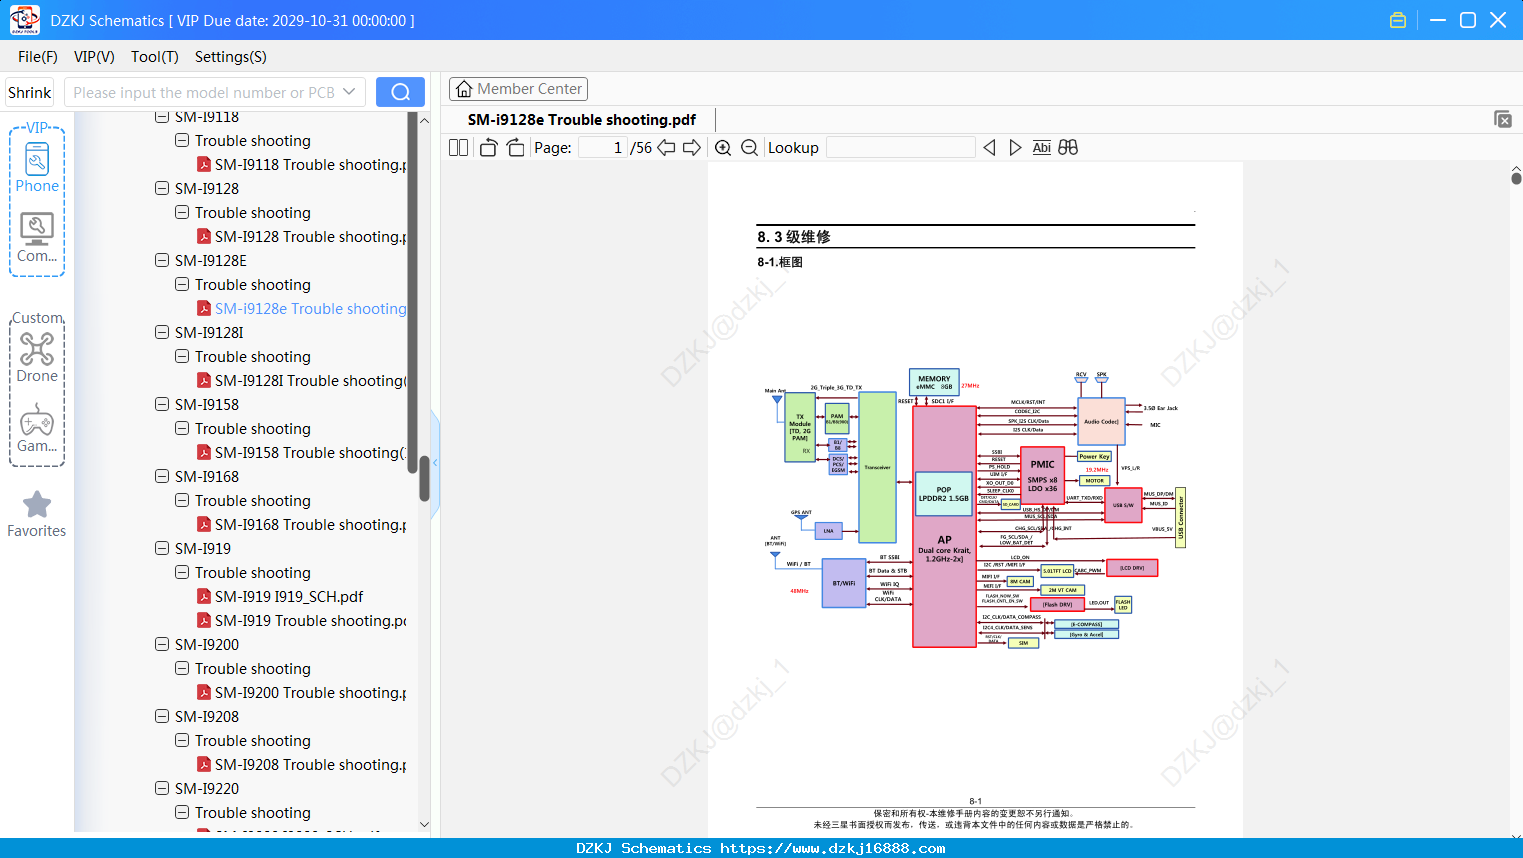Open SM-I9118 Trouble shooting PDF
The height and width of the screenshot is (858, 1523).
pyautogui.click(x=301, y=165)
